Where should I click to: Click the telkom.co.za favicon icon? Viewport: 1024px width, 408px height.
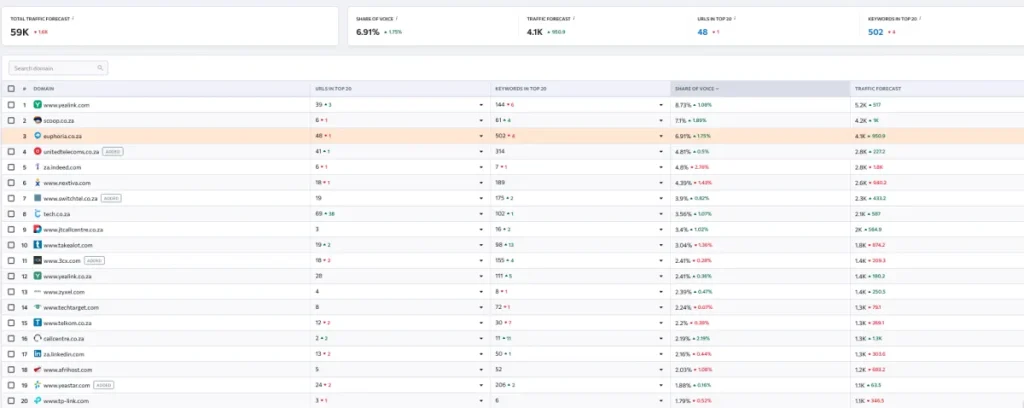coord(37,323)
